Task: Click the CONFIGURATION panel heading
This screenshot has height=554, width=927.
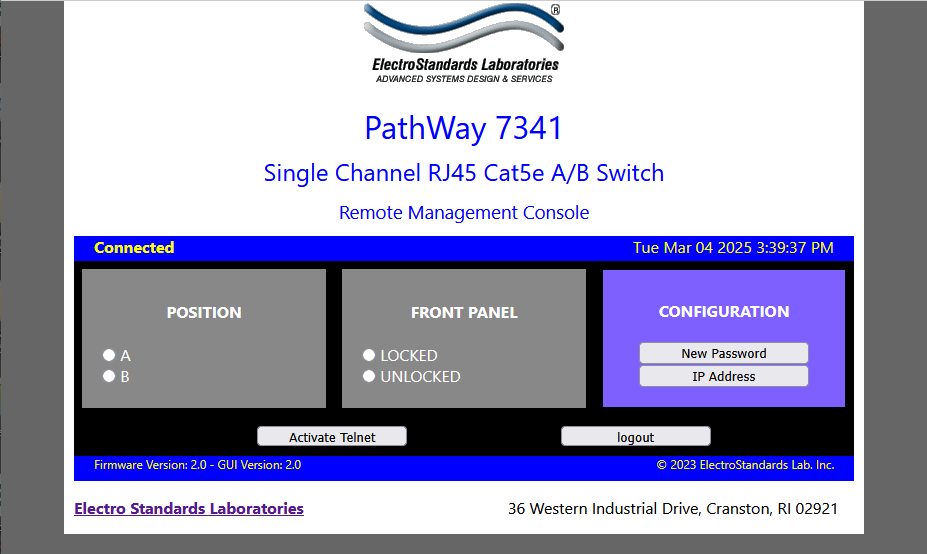Action: tap(724, 312)
